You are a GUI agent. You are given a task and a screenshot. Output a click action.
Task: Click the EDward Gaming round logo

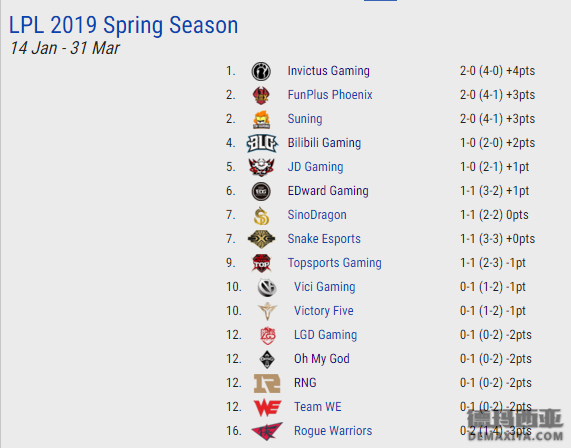(x=261, y=191)
